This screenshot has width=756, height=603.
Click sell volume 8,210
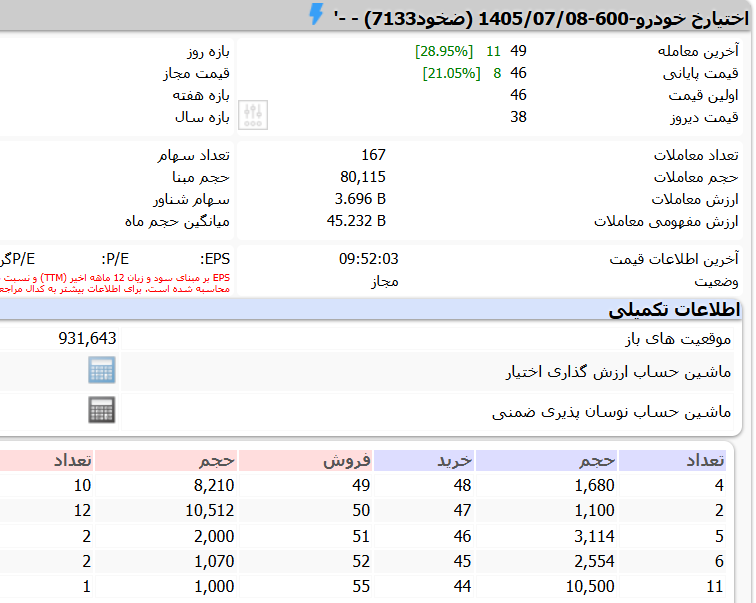(x=214, y=485)
